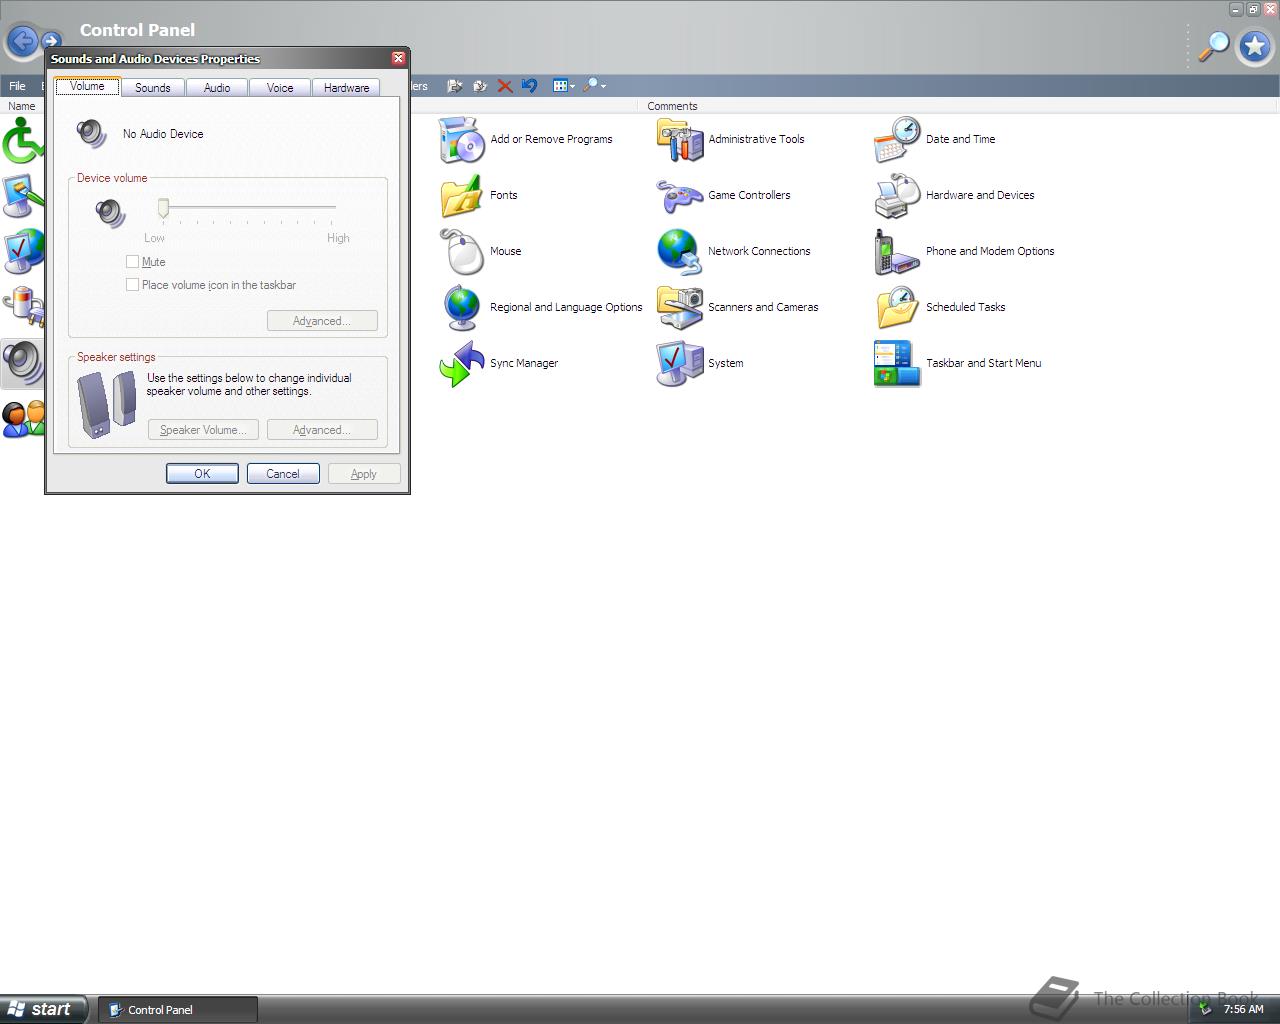The width and height of the screenshot is (1280, 1024).
Task: Open the Network Connections icon
Action: pos(680,252)
